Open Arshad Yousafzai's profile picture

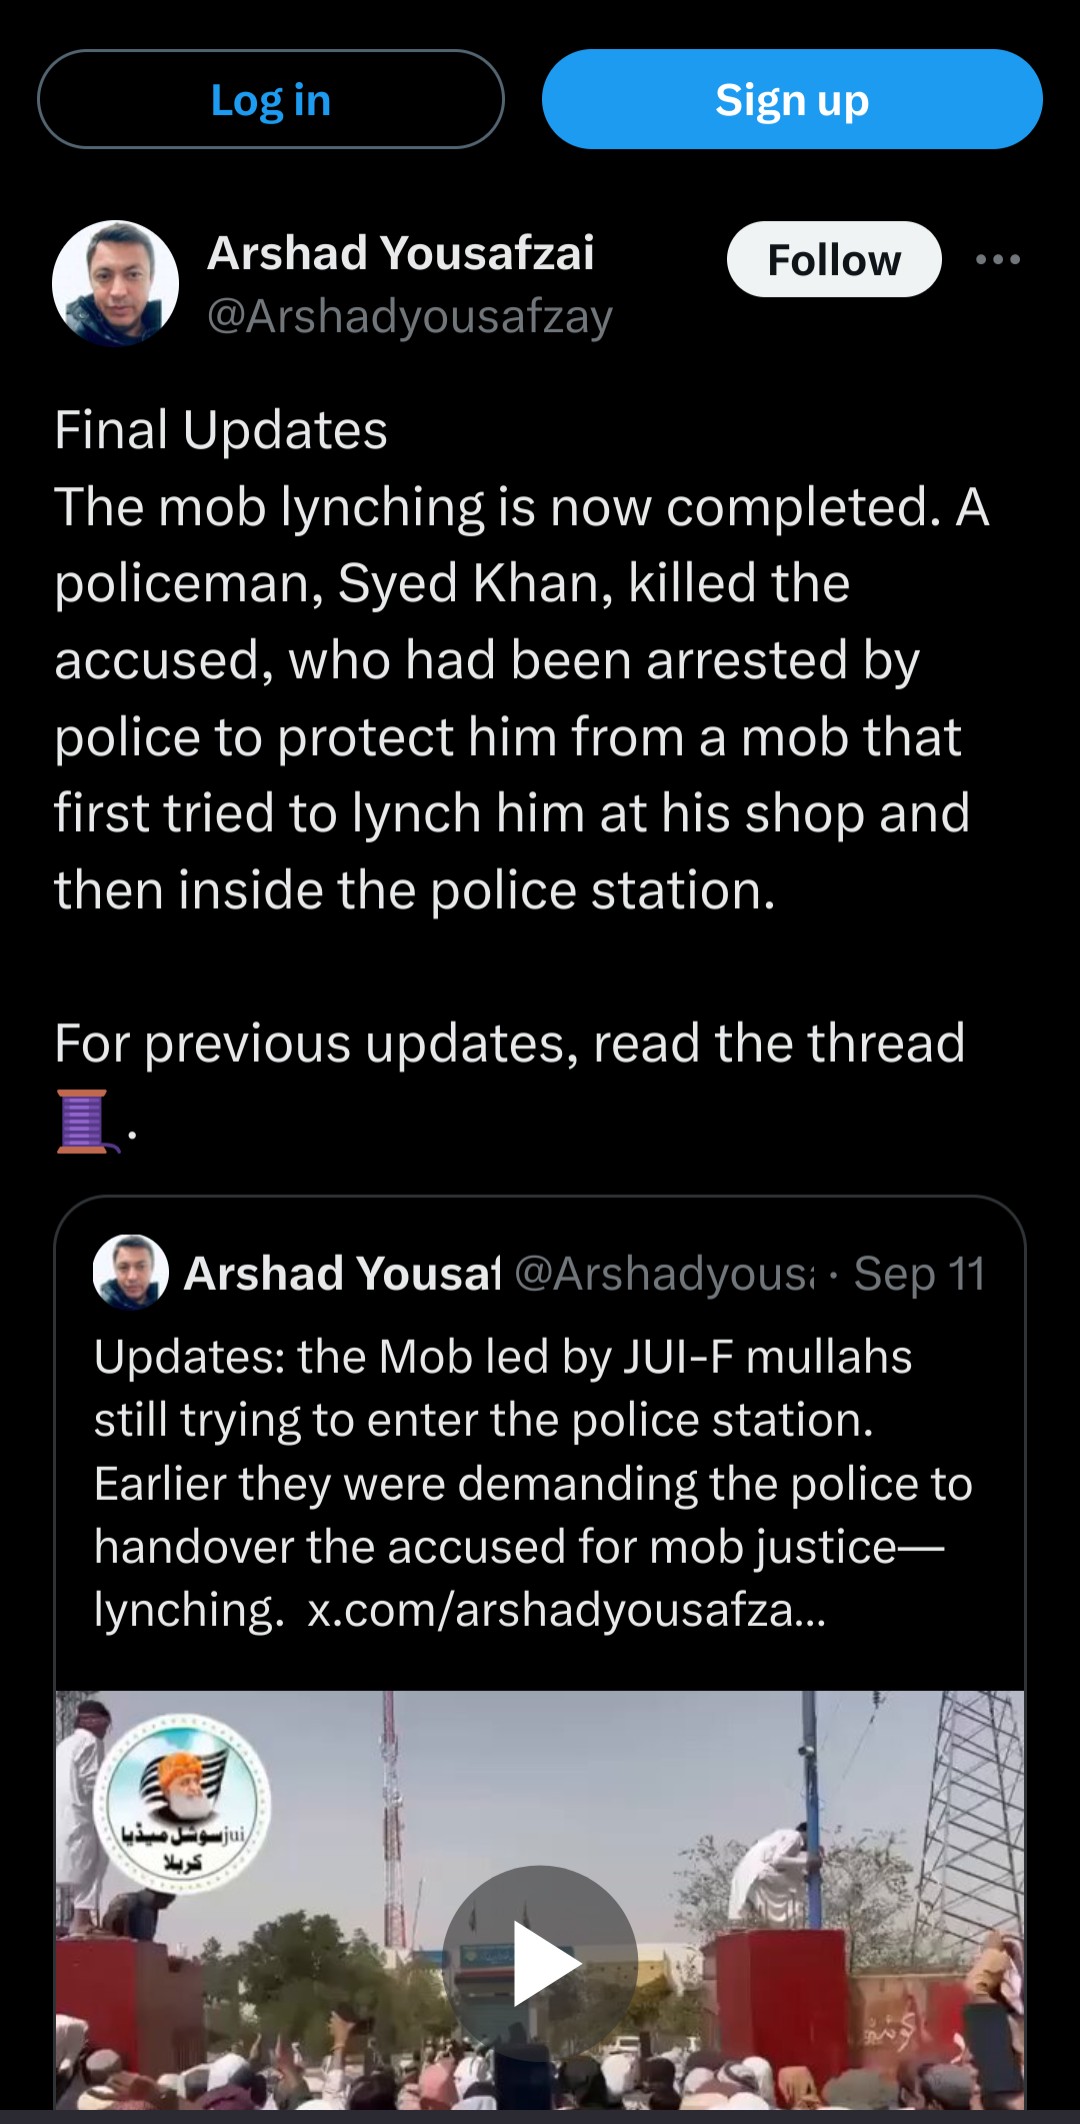(x=115, y=284)
